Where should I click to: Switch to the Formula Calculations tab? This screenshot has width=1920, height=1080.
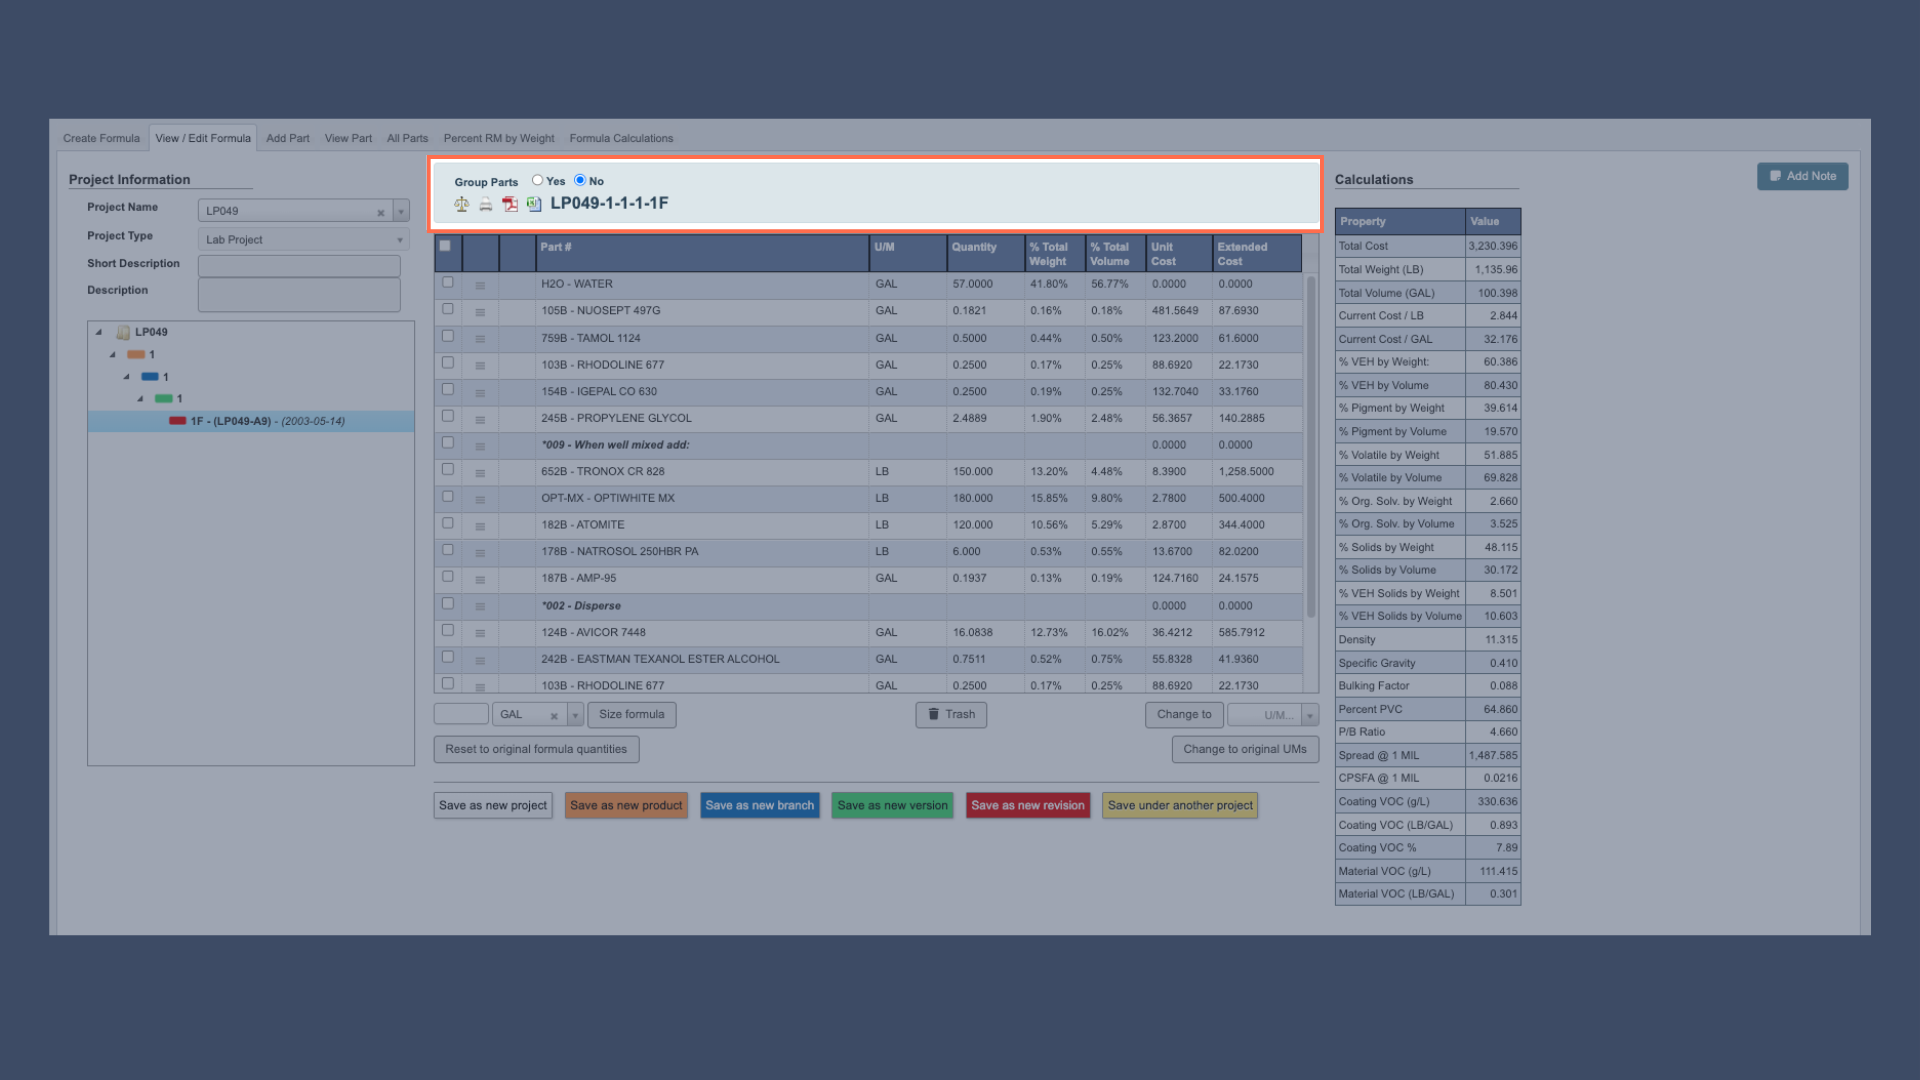(x=620, y=138)
